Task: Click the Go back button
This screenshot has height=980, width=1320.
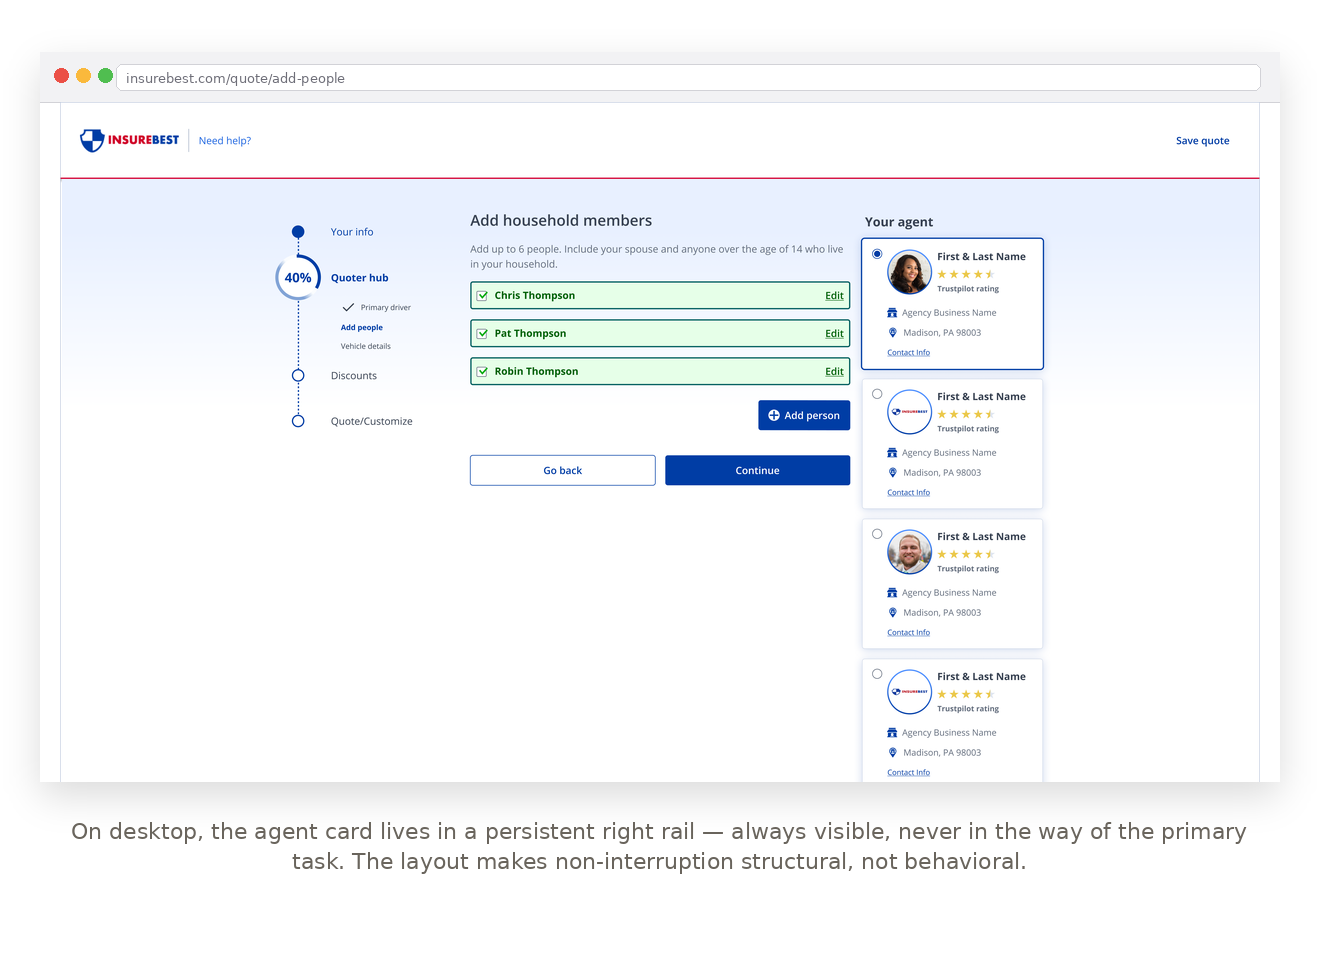Action: coord(563,471)
